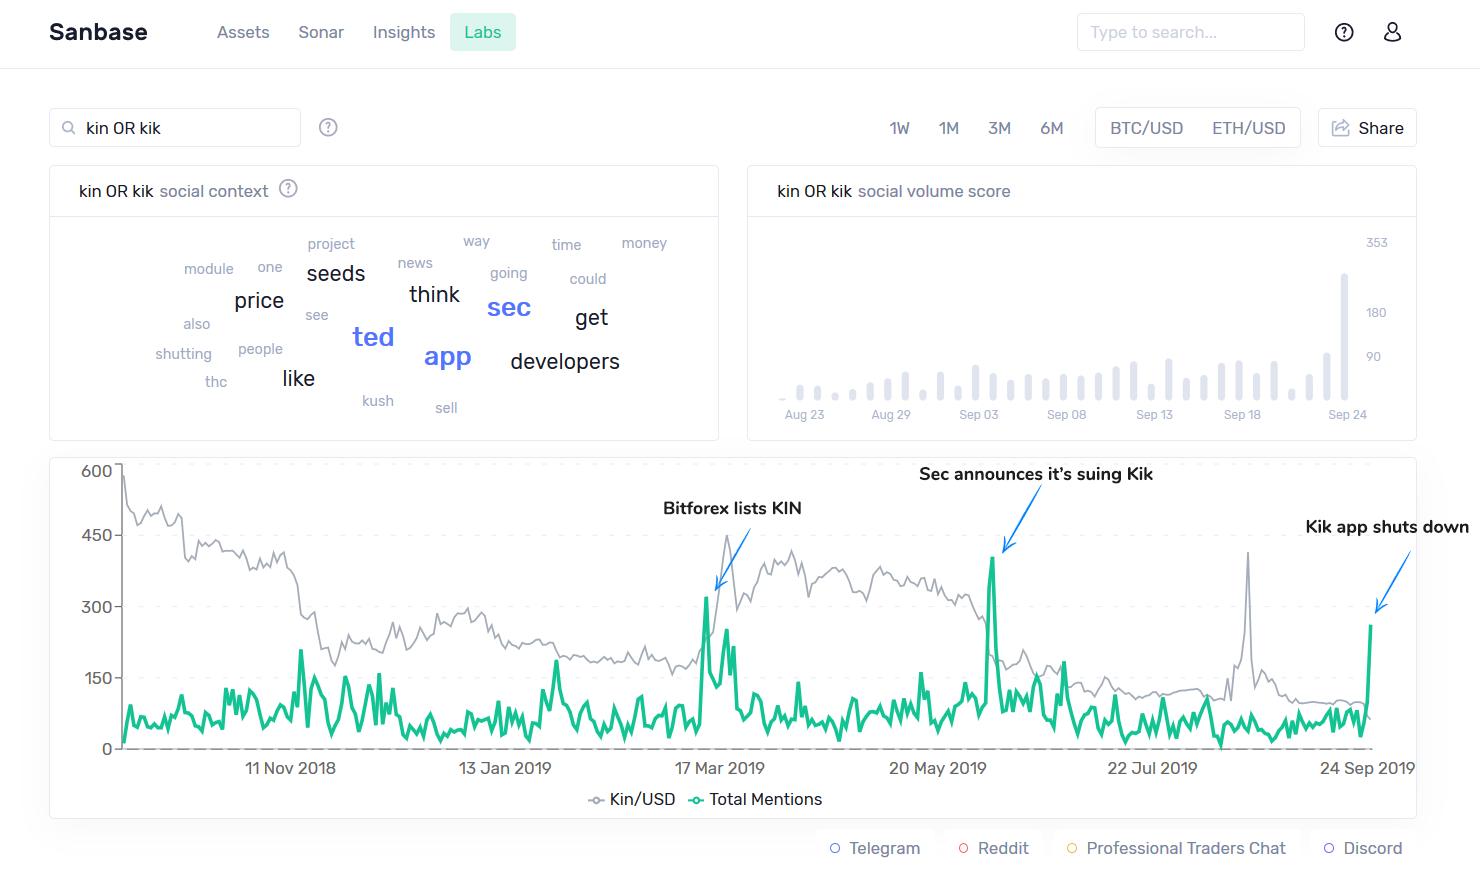Click the kin OR kik query field
Screen dimensions: 1480x893
[x=175, y=128]
